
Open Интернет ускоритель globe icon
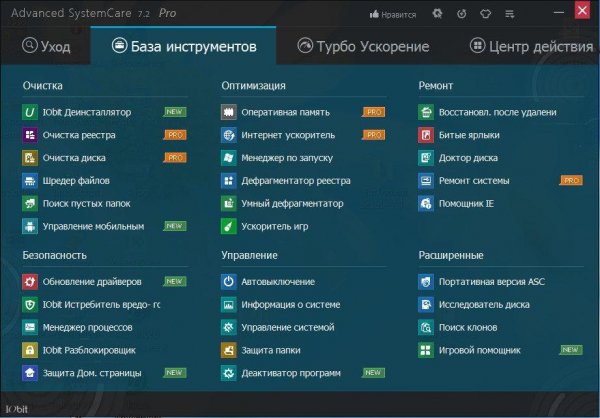point(229,135)
